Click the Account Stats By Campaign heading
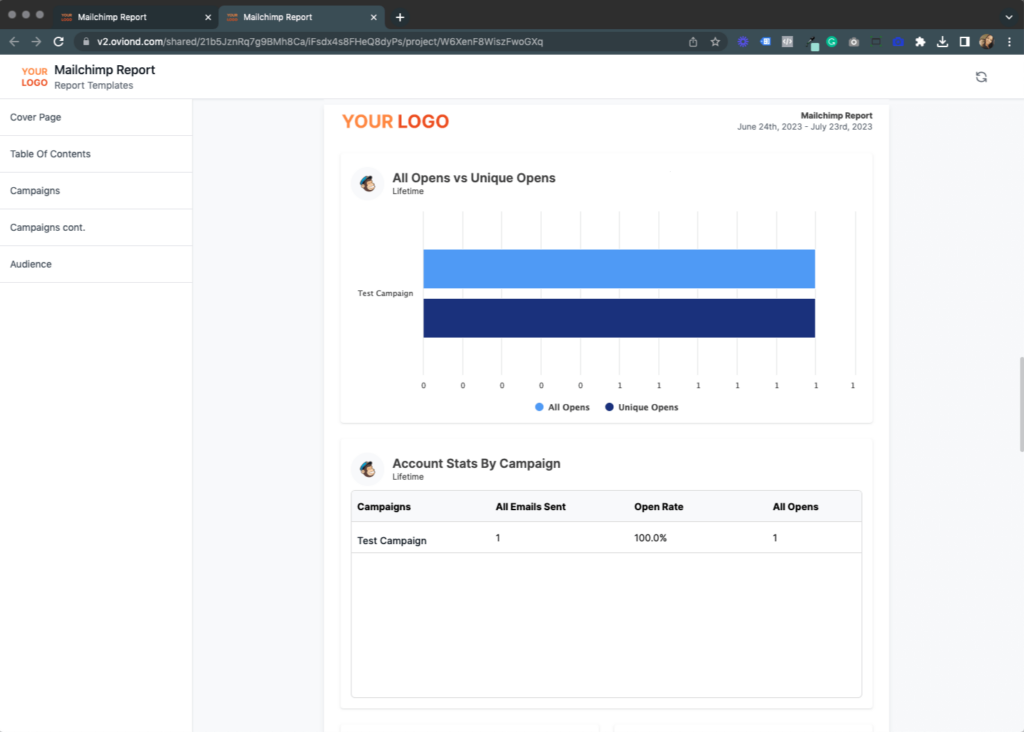This screenshot has width=1024, height=732. point(476,463)
